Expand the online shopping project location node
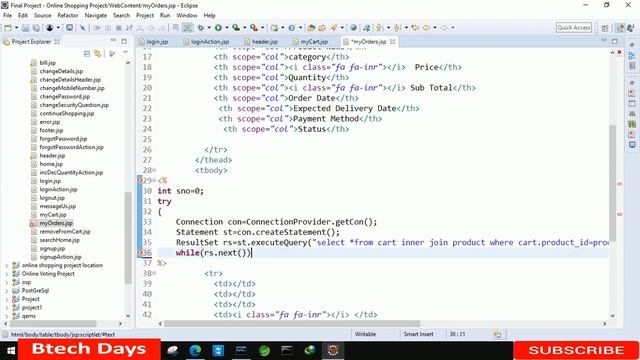The height and width of the screenshot is (360, 640). tap(7, 265)
